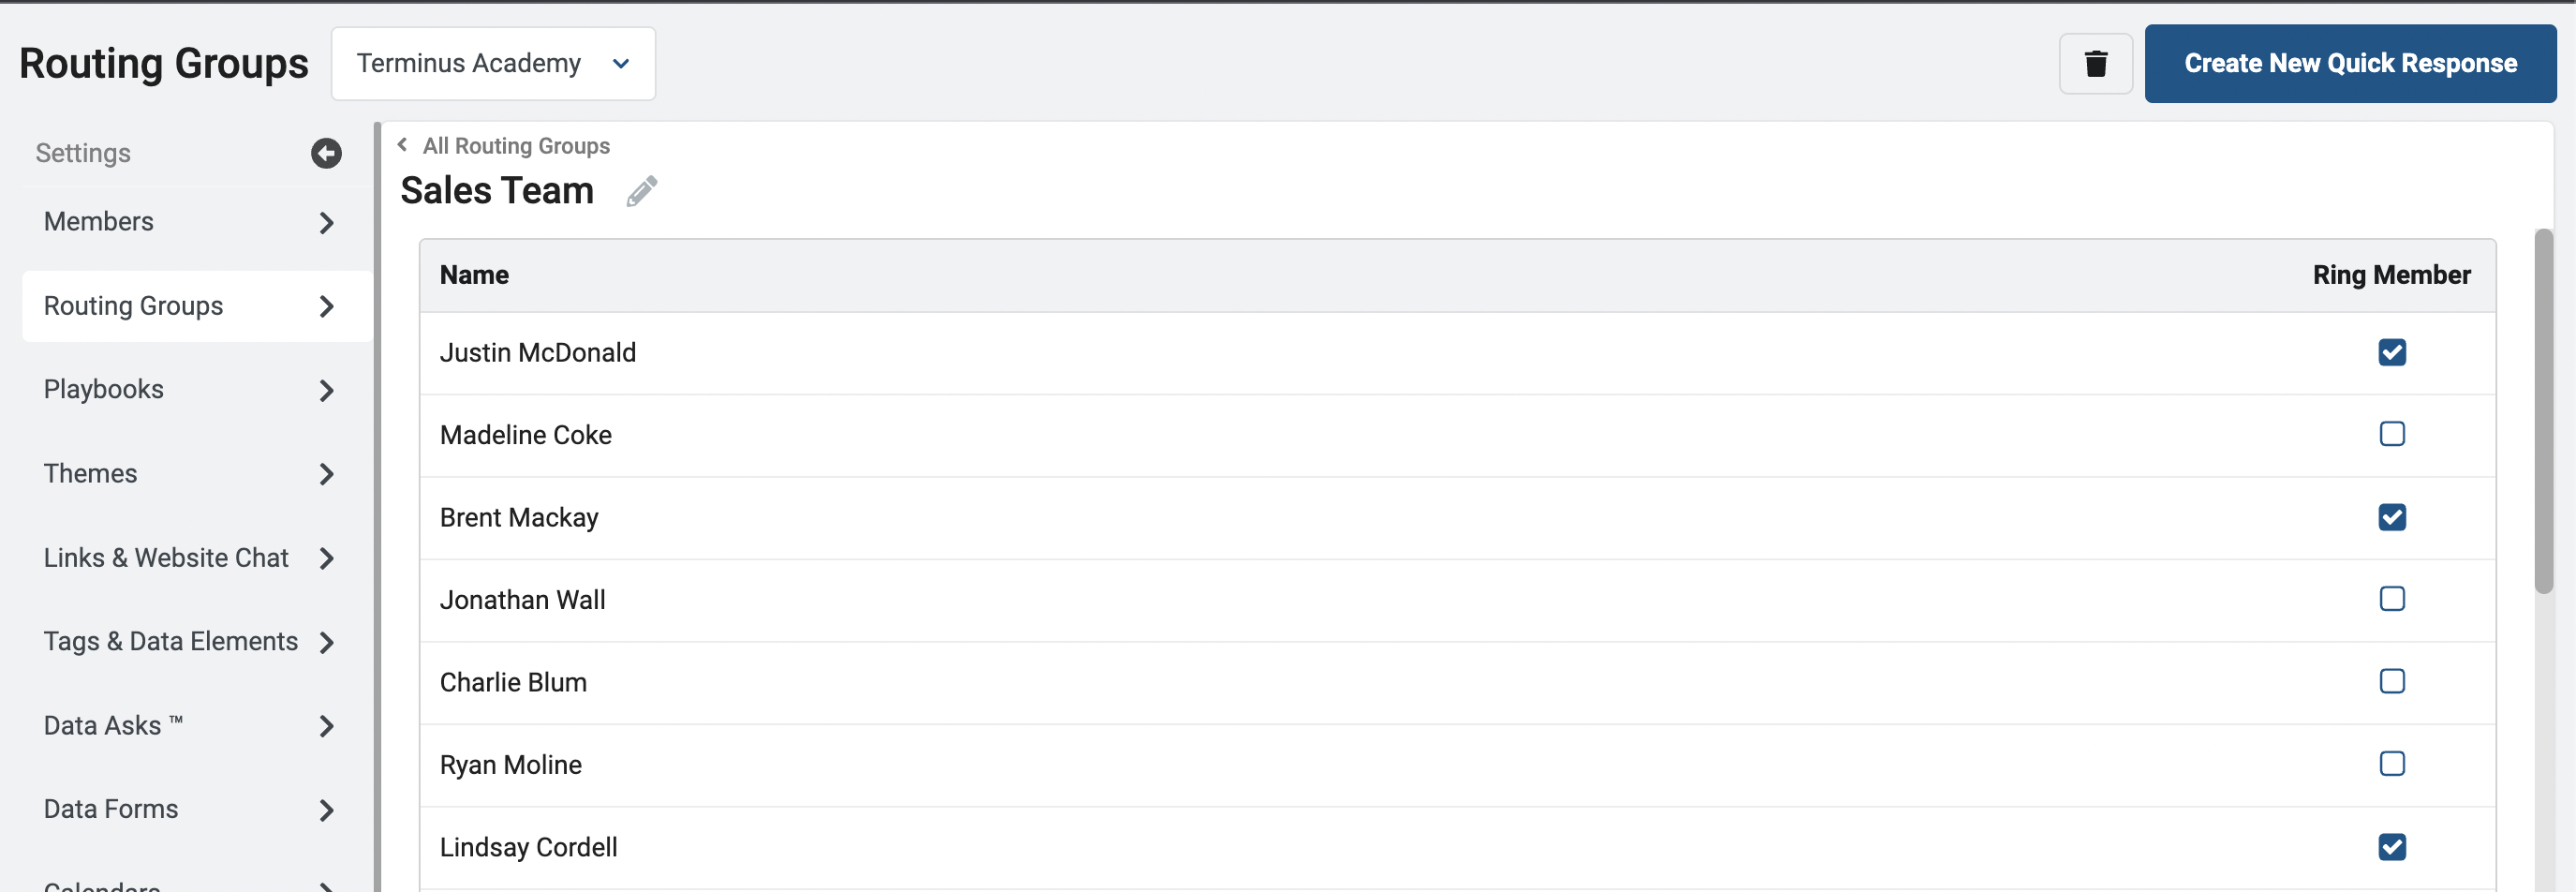The height and width of the screenshot is (892, 2576).
Task: Go back to All Routing Groups
Action: click(516, 146)
